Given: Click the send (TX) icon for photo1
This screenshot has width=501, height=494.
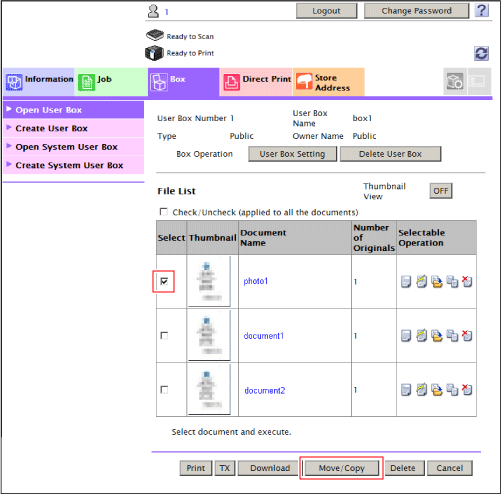Looking at the screenshot, I should [x=421, y=281].
